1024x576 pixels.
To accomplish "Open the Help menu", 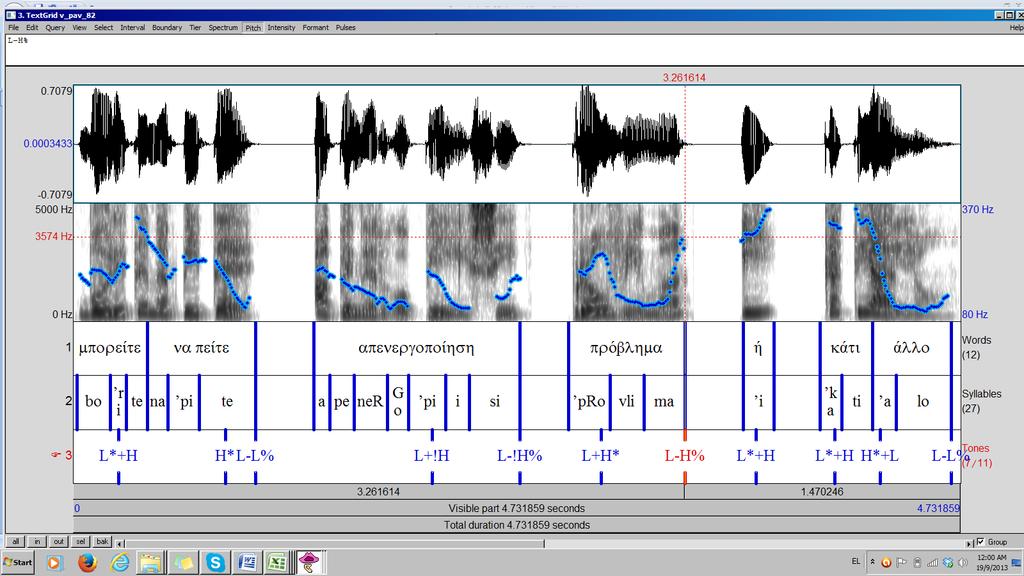I will pos(1016,27).
